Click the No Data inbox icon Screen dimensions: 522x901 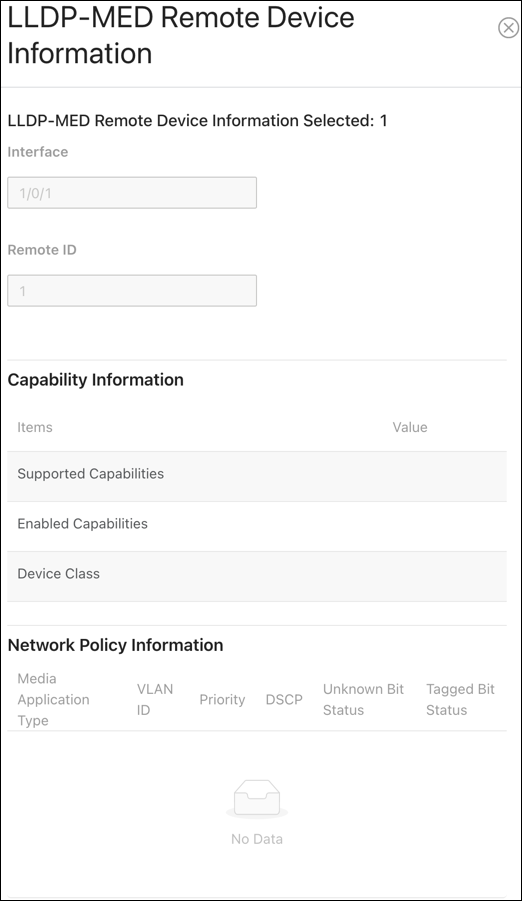pyautogui.click(x=257, y=799)
